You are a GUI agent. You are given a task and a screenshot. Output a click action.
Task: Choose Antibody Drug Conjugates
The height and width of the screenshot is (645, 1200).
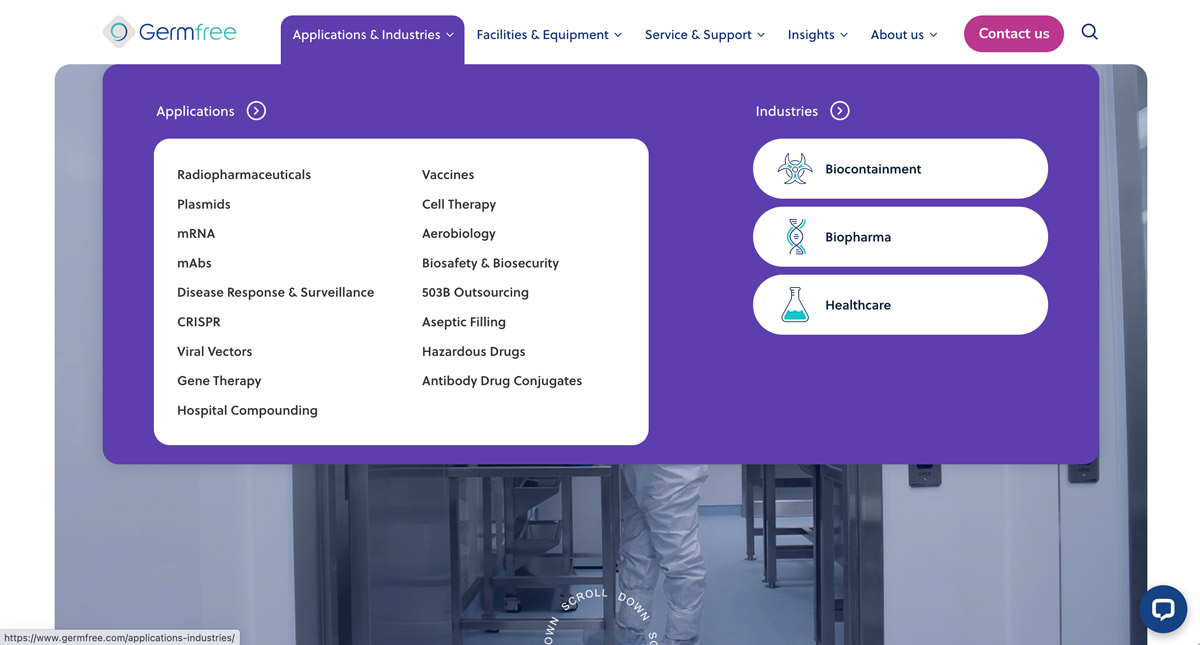click(x=502, y=381)
